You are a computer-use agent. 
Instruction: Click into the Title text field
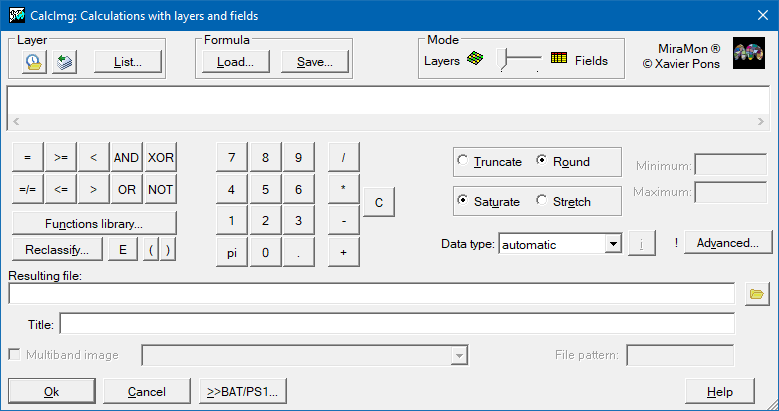[x=397, y=324]
